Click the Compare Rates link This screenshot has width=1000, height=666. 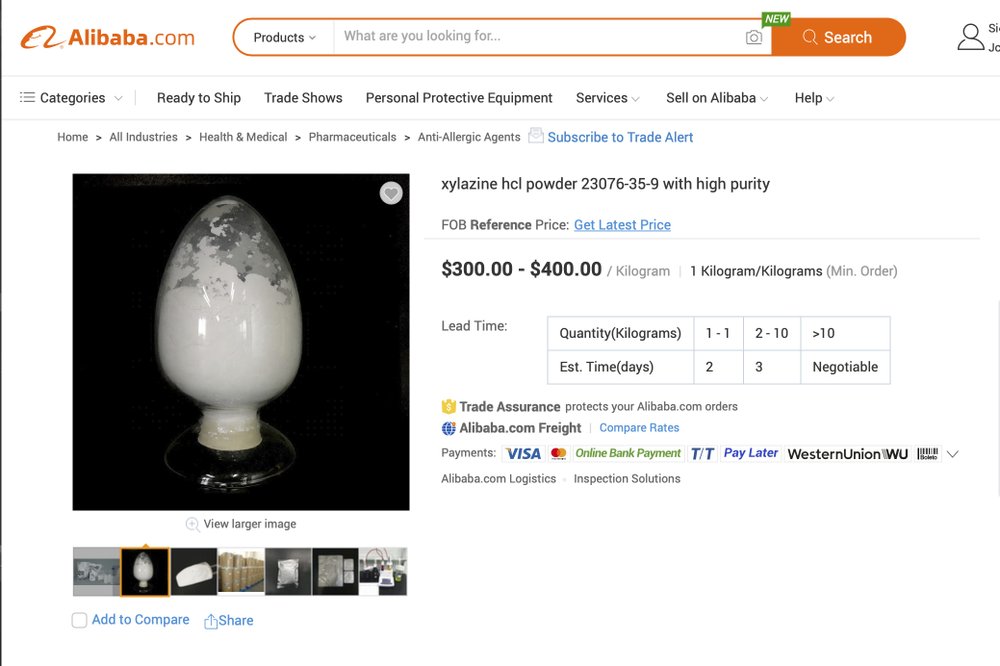tap(639, 428)
